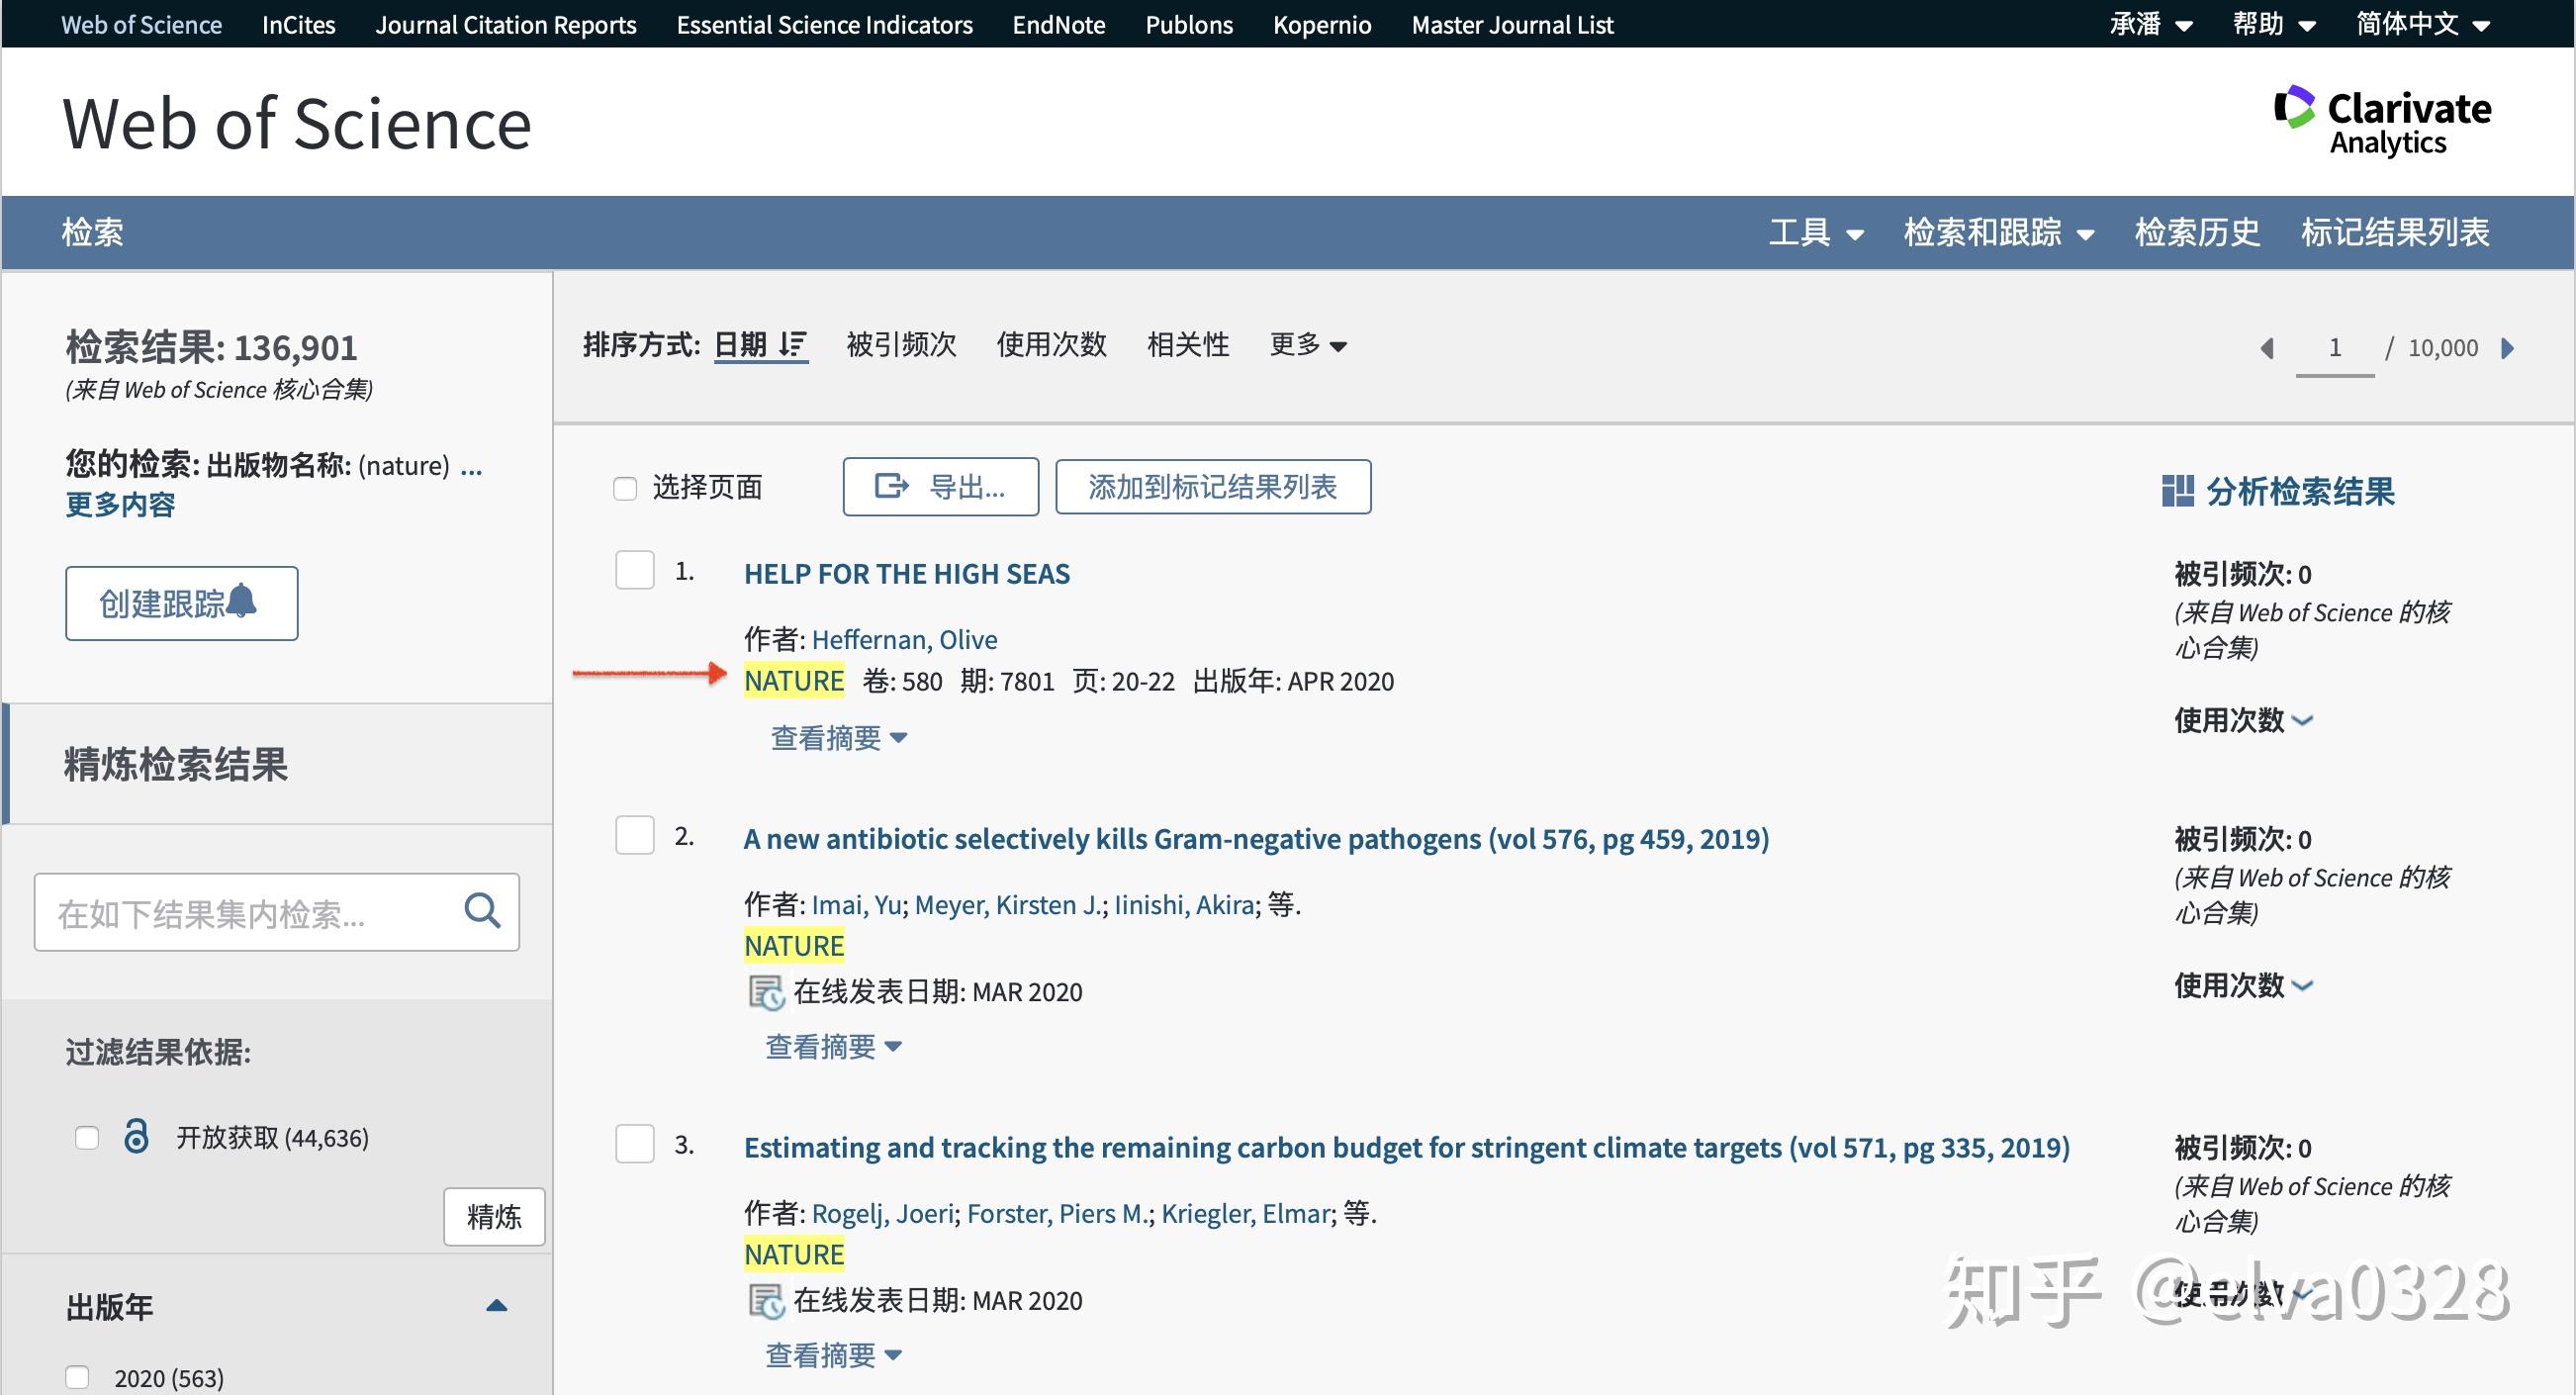
Task: Expand 查看摘要 for HELP FOR THE HIGH SEAS
Action: click(839, 738)
